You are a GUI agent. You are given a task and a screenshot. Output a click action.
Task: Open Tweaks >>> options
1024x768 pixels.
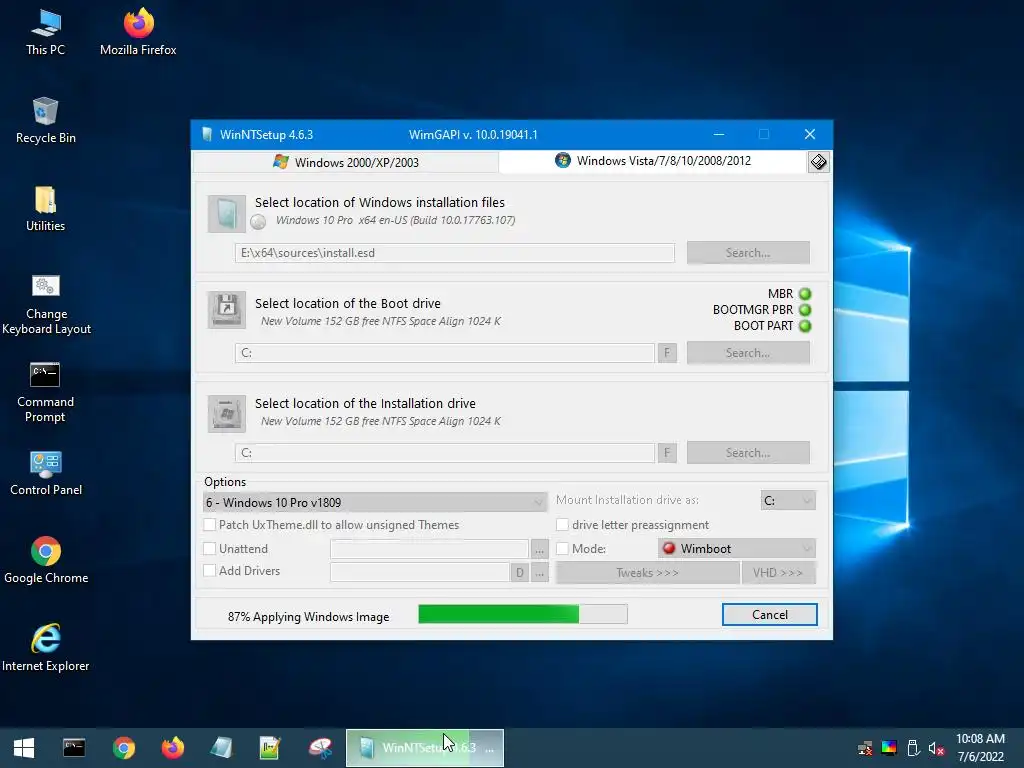[x=647, y=573]
